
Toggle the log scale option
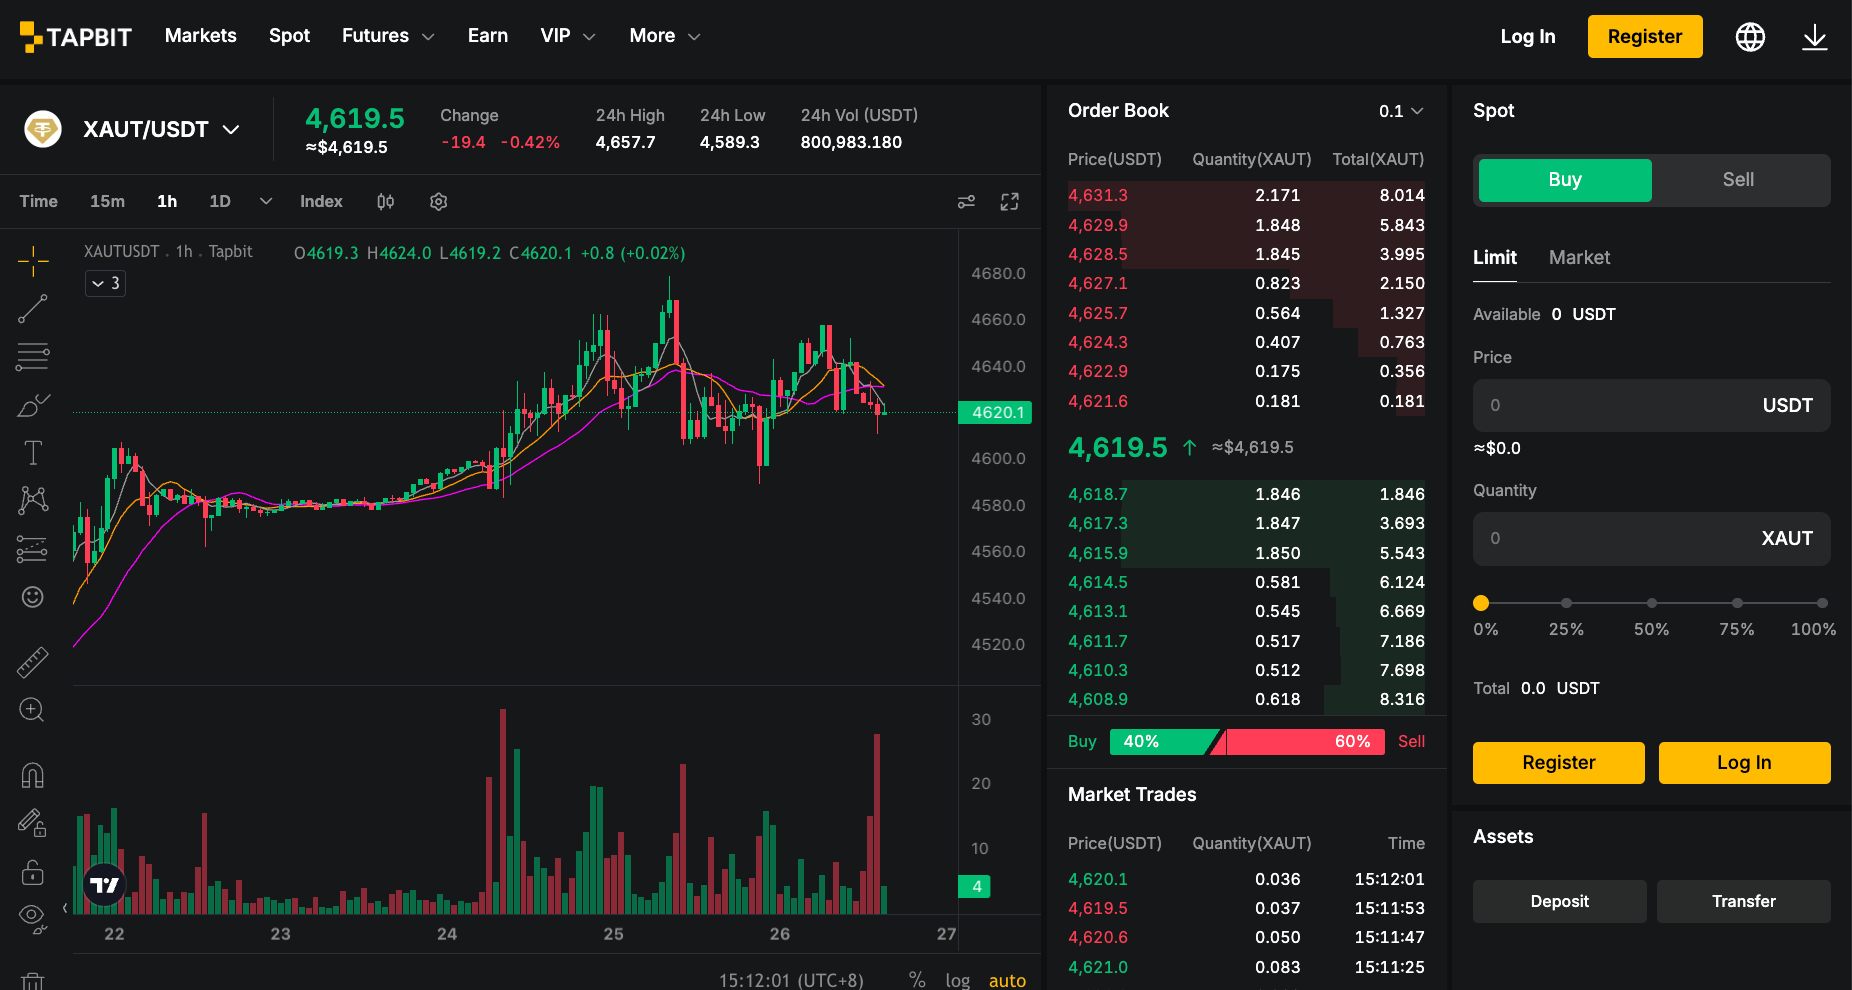coord(957,980)
